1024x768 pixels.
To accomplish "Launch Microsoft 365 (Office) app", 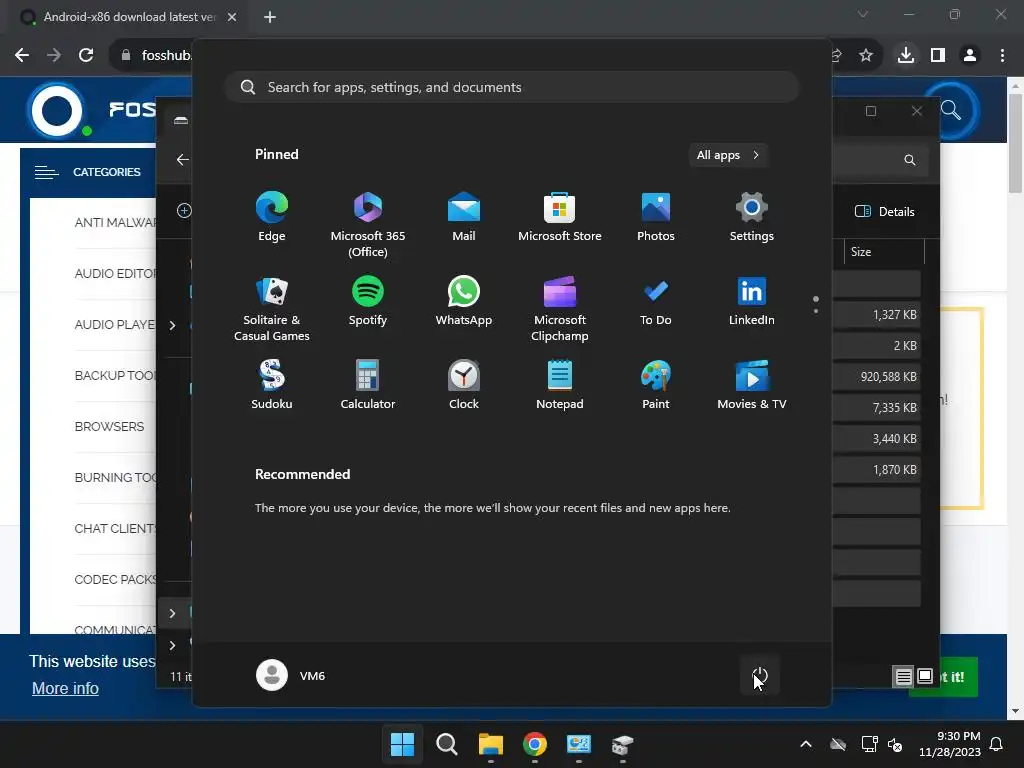I will tap(368, 224).
